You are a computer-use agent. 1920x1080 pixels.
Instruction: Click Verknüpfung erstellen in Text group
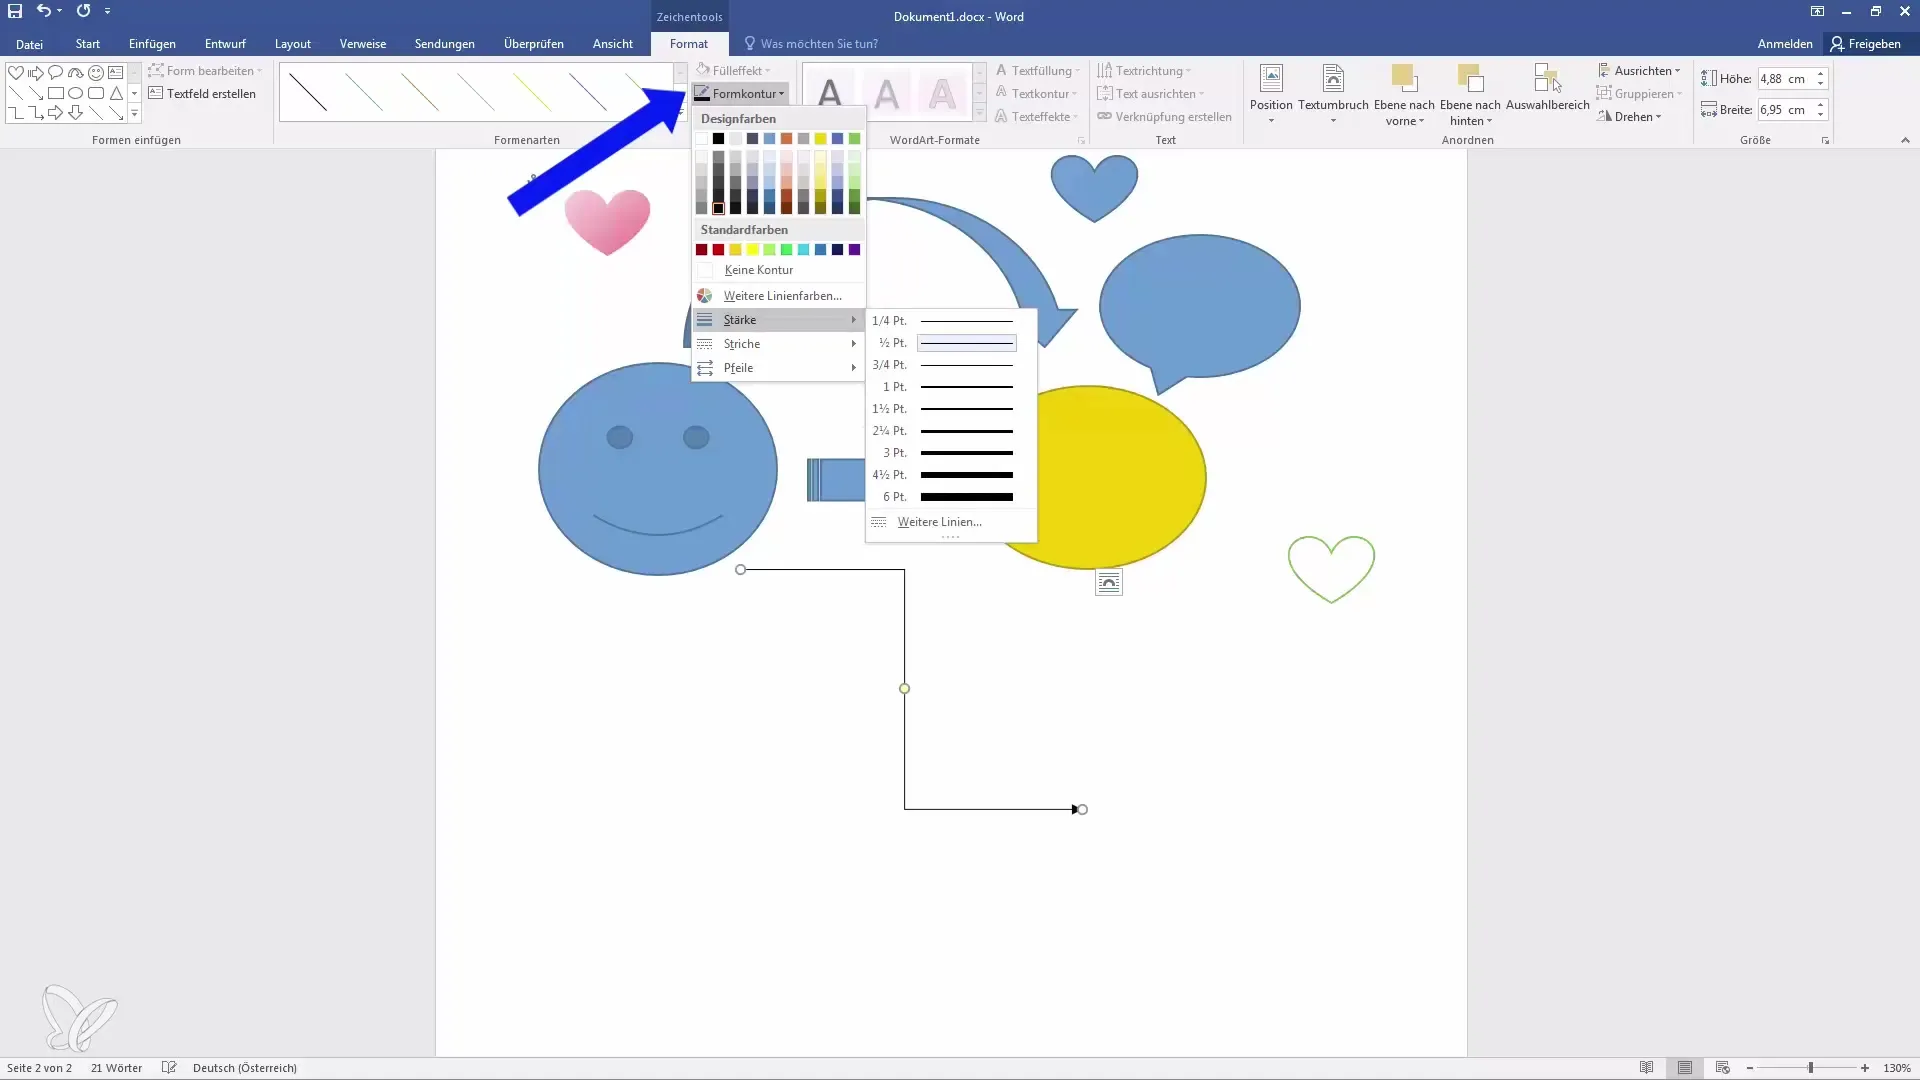pos(1164,117)
